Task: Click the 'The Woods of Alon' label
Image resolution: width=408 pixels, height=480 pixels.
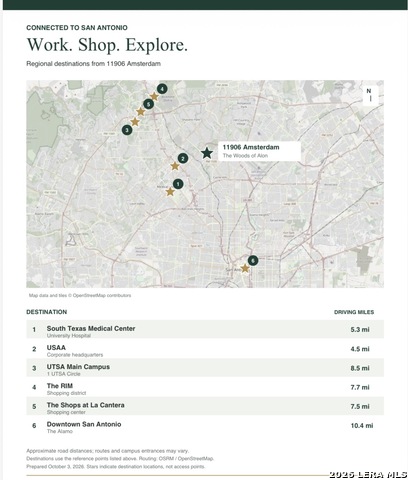Action: 245,156
